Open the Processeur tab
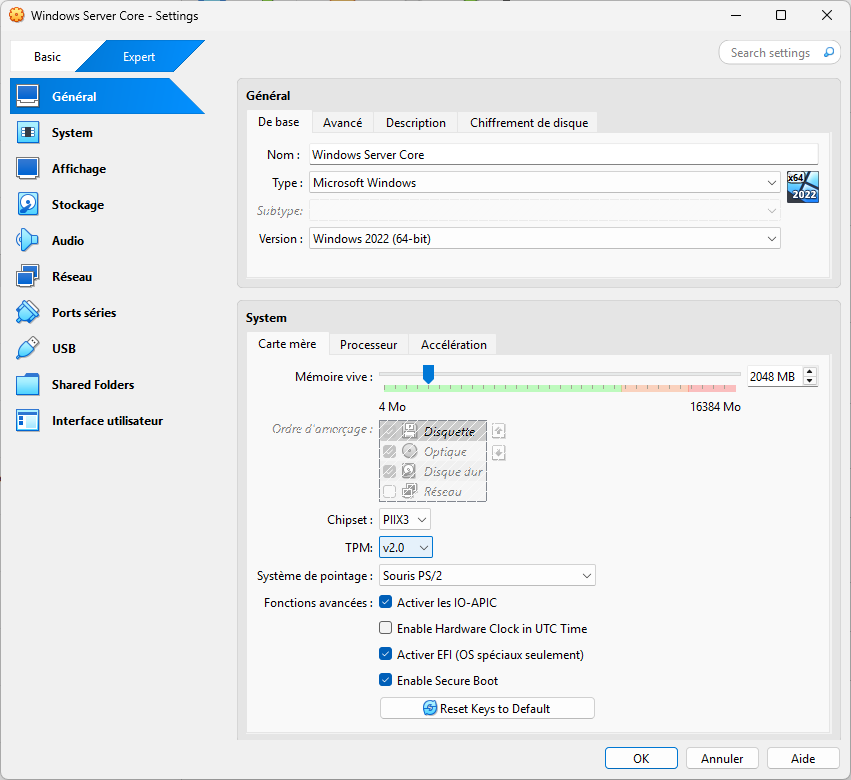This screenshot has height=780, width=851. pyautogui.click(x=369, y=345)
